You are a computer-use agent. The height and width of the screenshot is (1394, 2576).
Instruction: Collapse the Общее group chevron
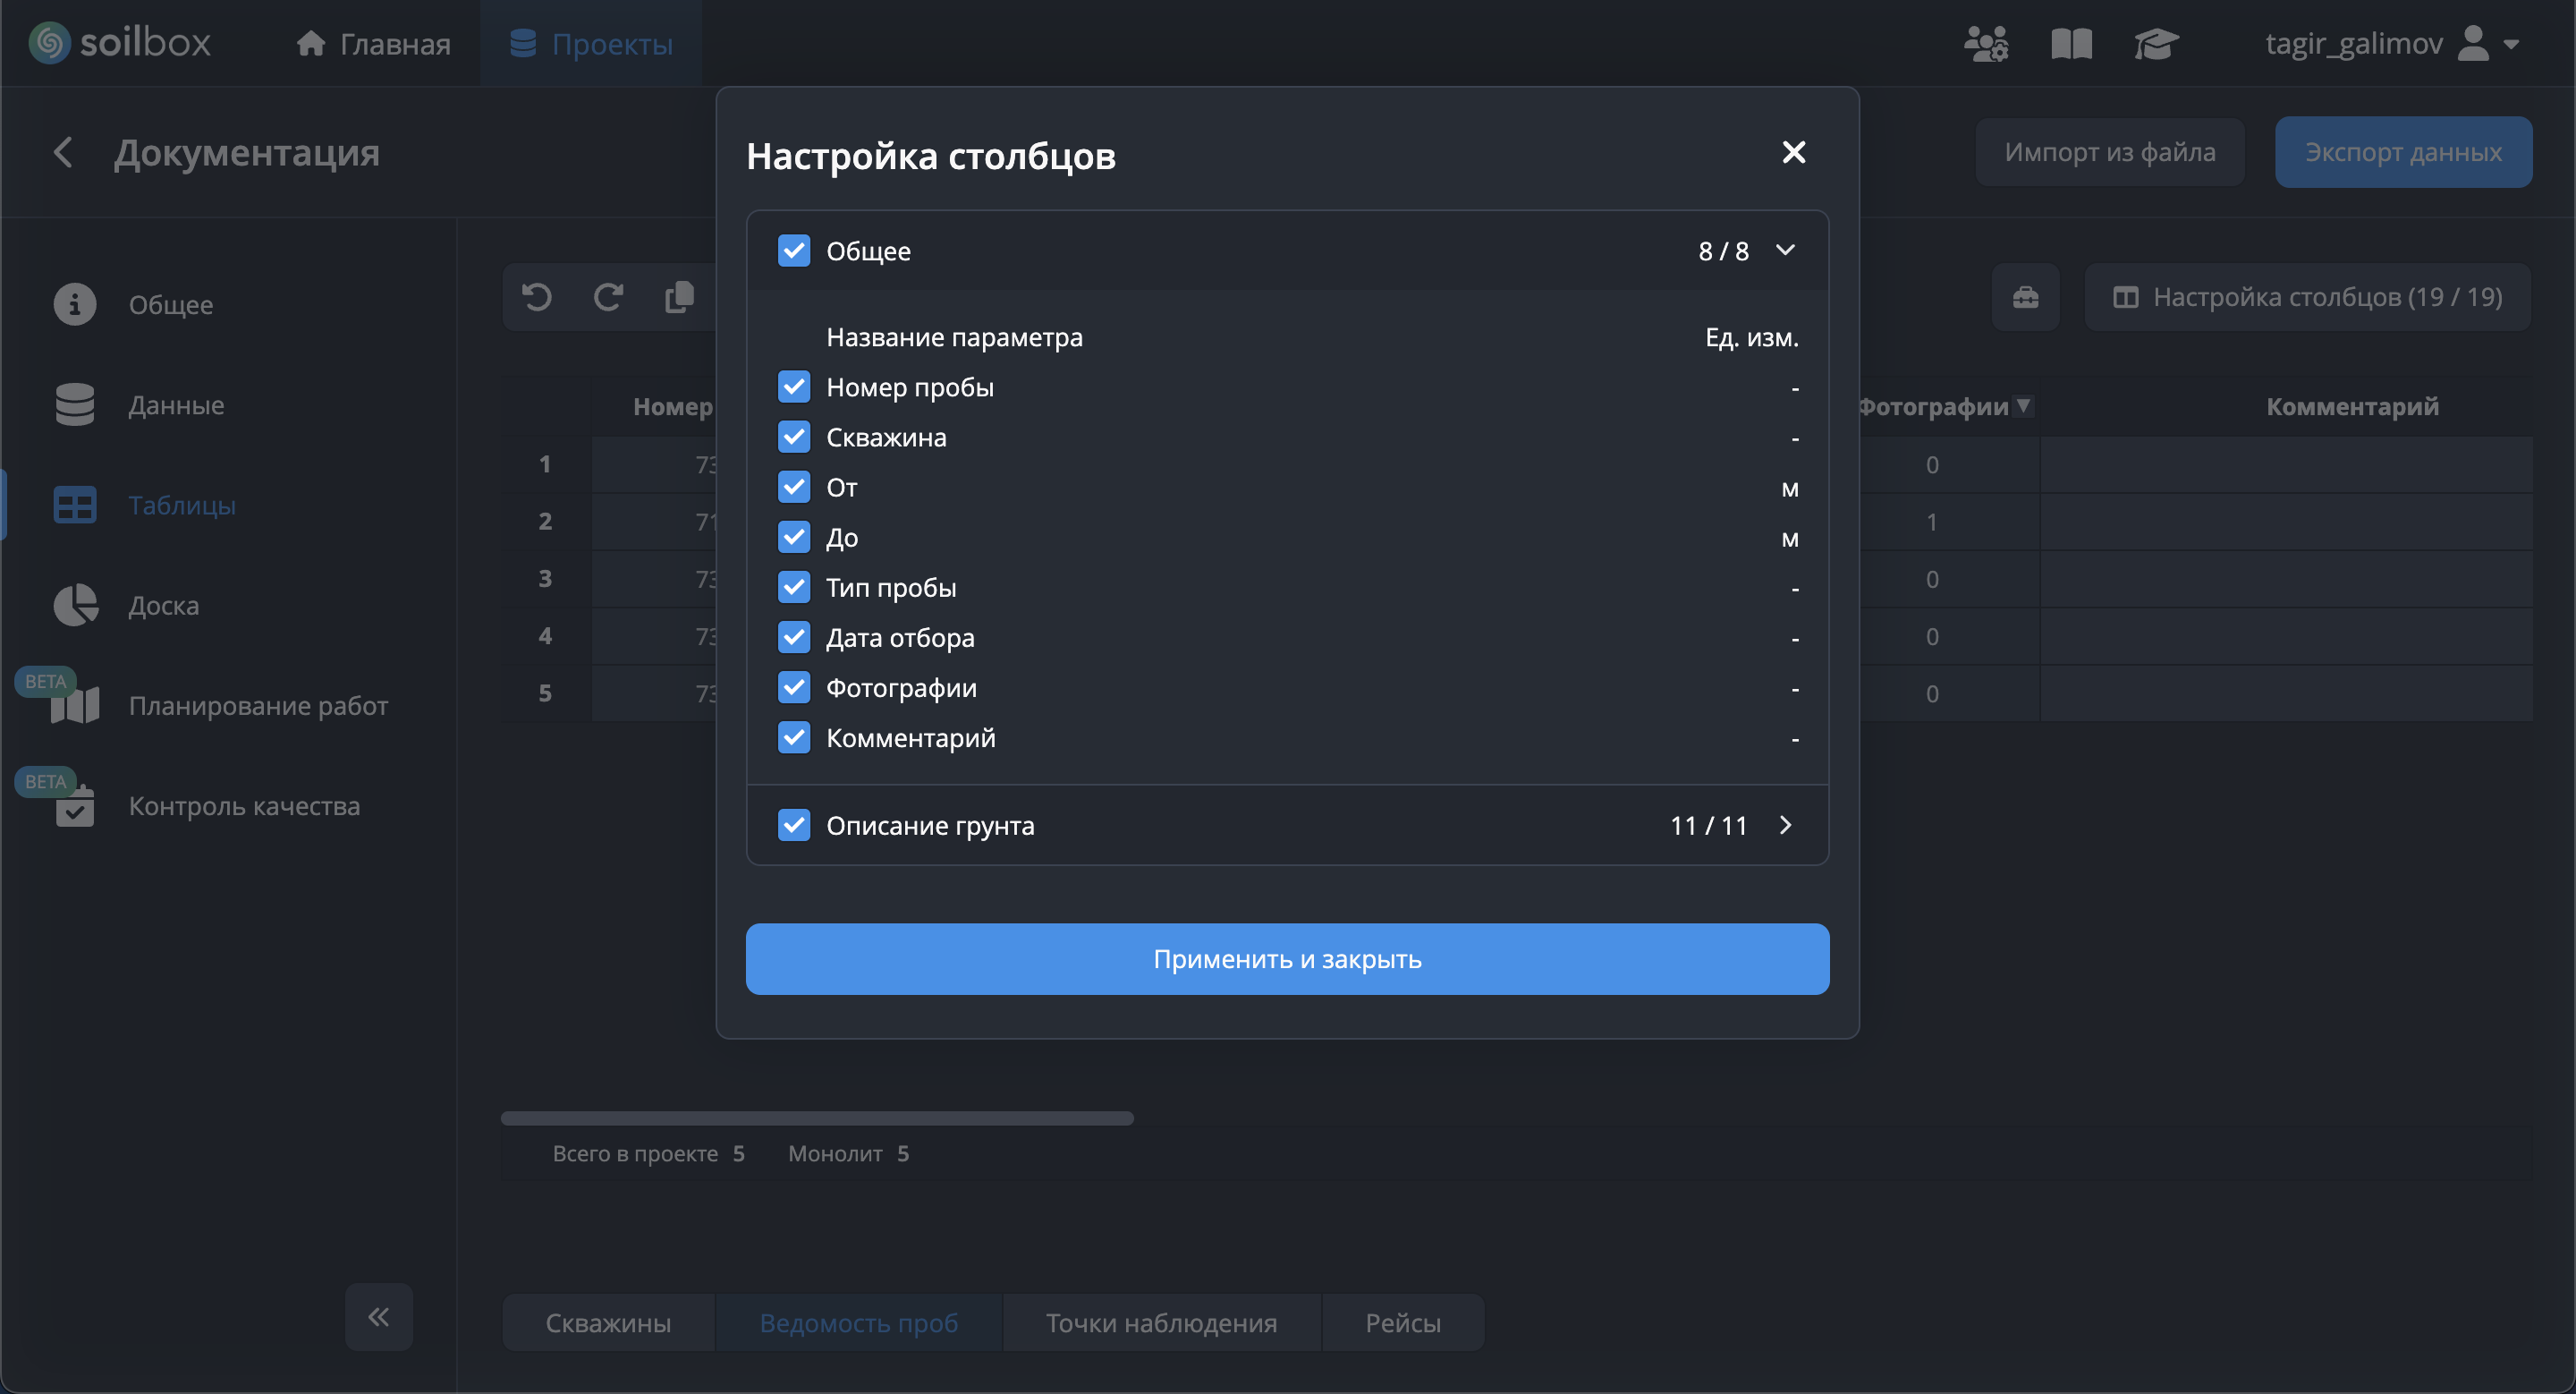pyautogui.click(x=1786, y=250)
